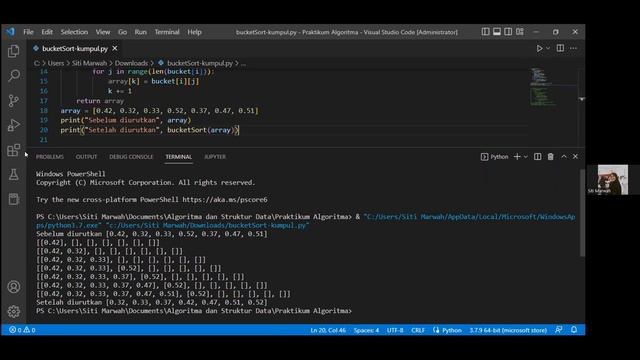Image resolution: width=640 pixels, height=360 pixels.
Task: Open the Customize Layout icon
Action: pyautogui.click(x=520, y=32)
